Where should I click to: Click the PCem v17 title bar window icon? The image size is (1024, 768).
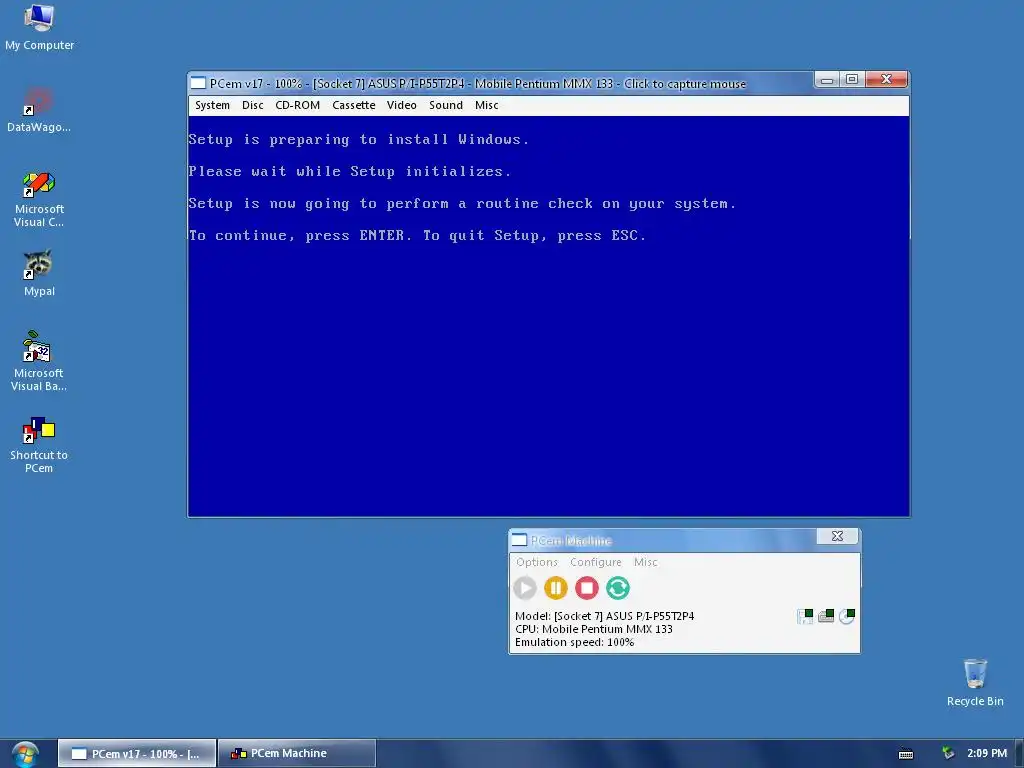pos(198,83)
